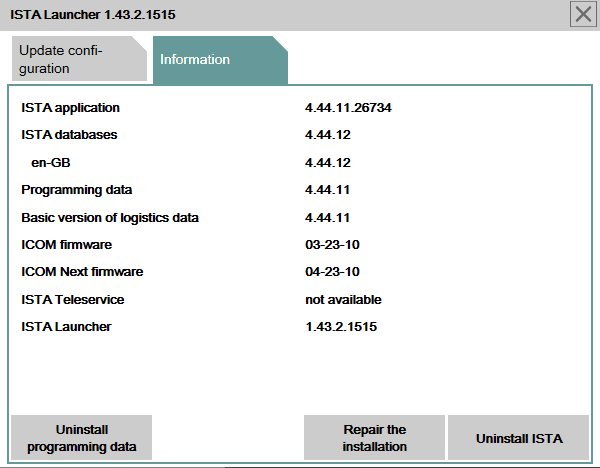Click Basic version of logistics data label
Image resolution: width=600 pixels, height=468 pixels.
pyautogui.click(x=110, y=218)
